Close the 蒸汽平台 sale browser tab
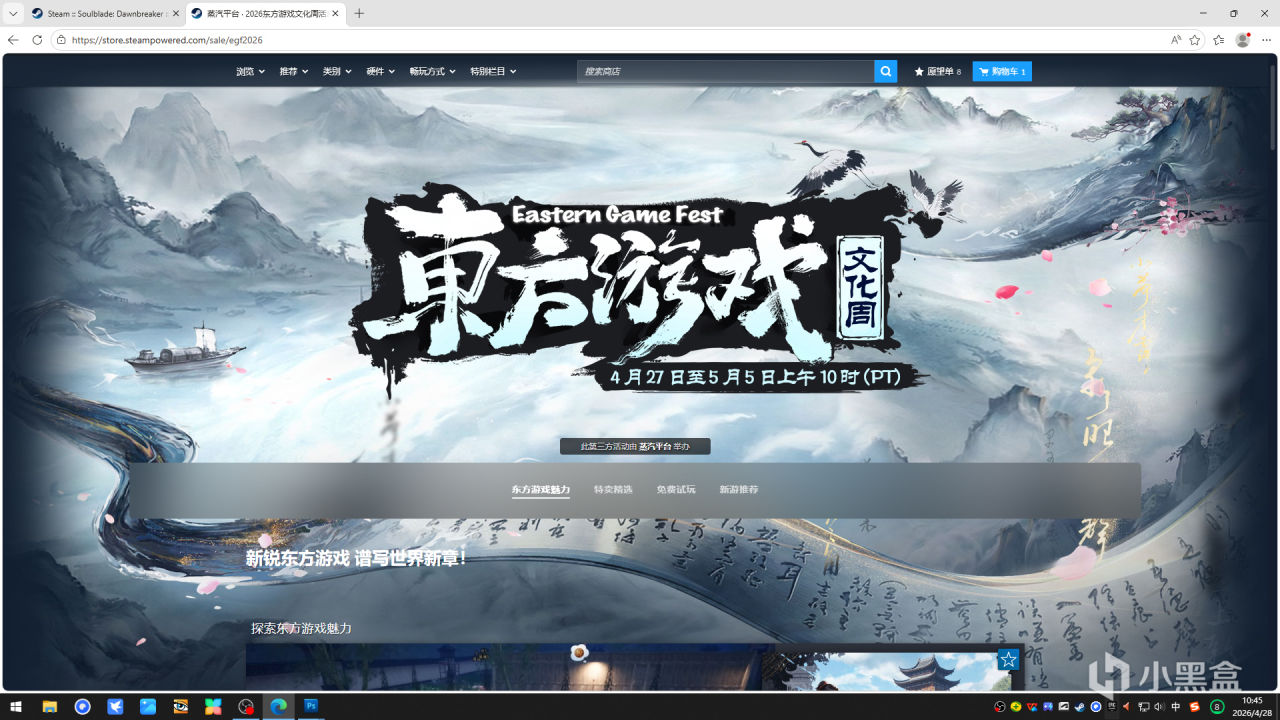 (x=335, y=14)
